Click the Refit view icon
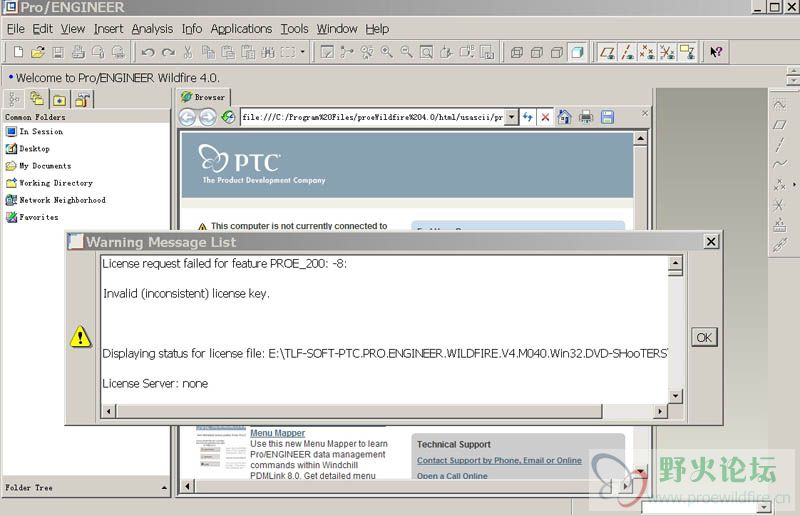 [426, 52]
